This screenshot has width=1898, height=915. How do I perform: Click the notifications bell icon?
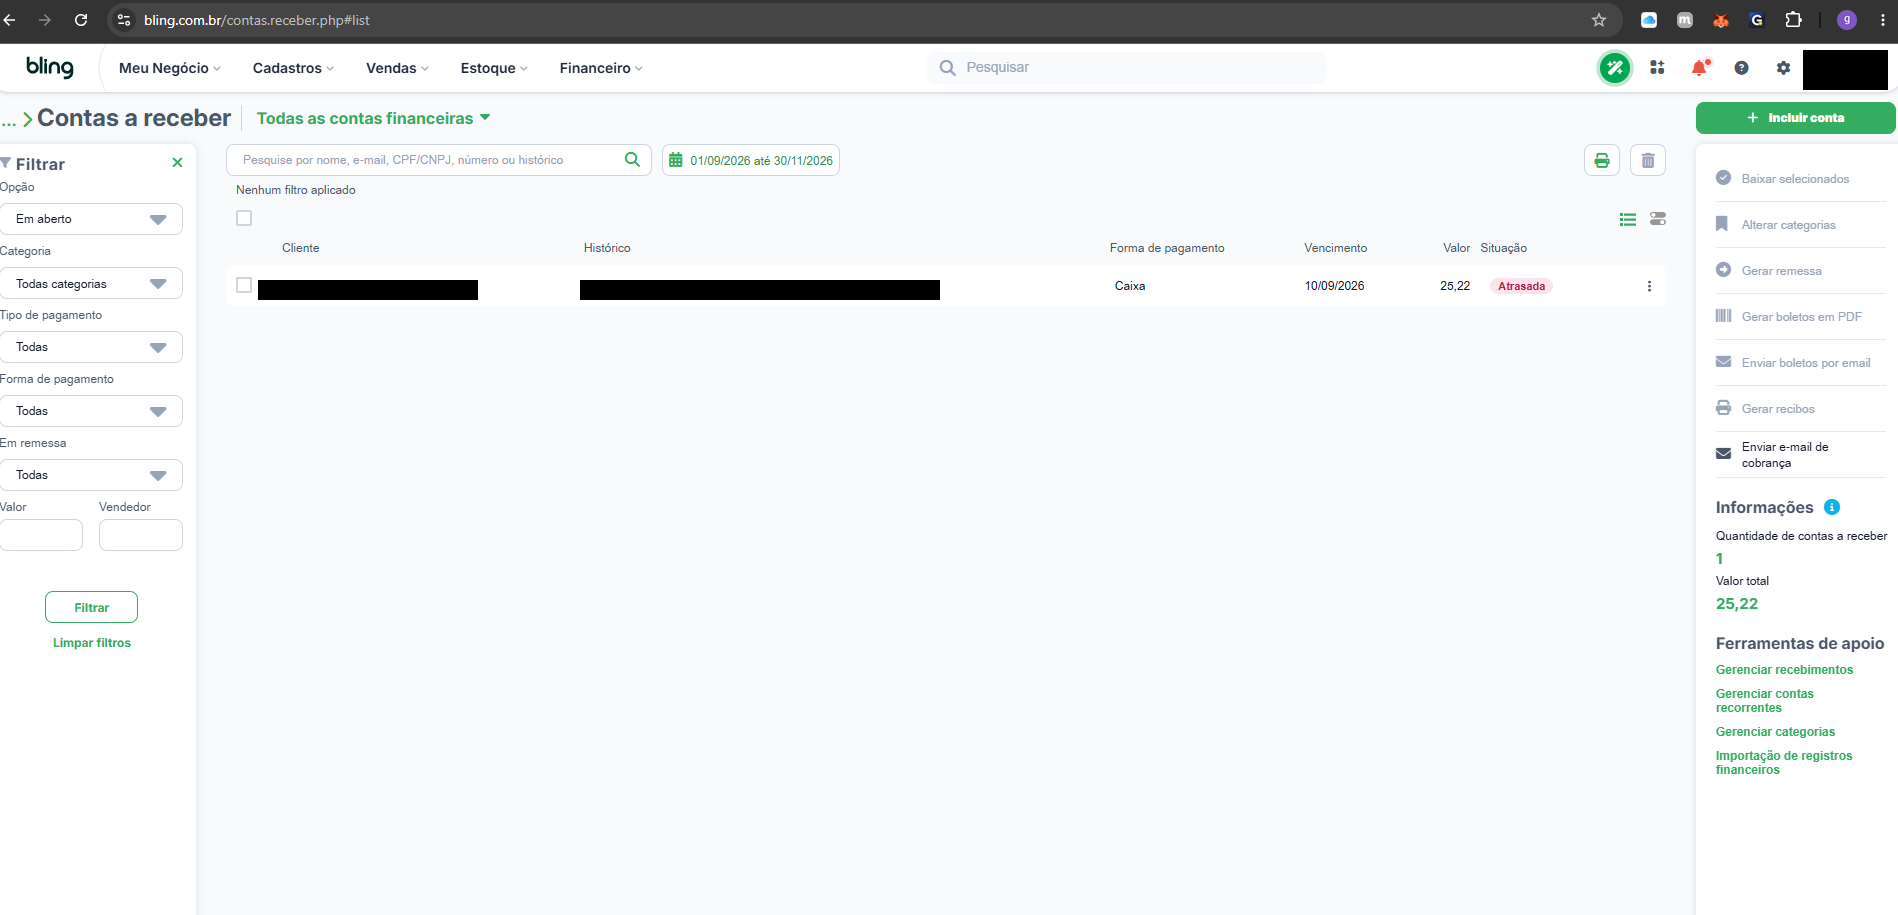click(1699, 68)
